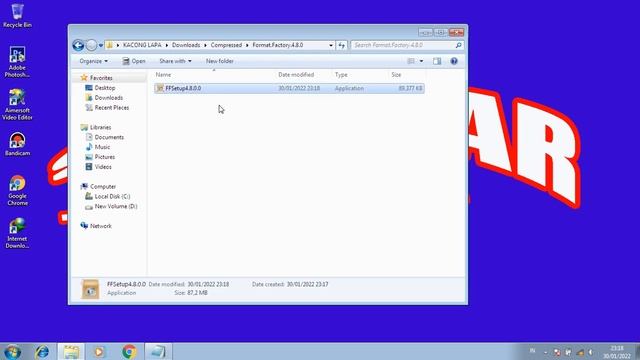Viewport: 640px width, 360px height.
Task: Open the view options dropdown arrow
Action: point(421,61)
